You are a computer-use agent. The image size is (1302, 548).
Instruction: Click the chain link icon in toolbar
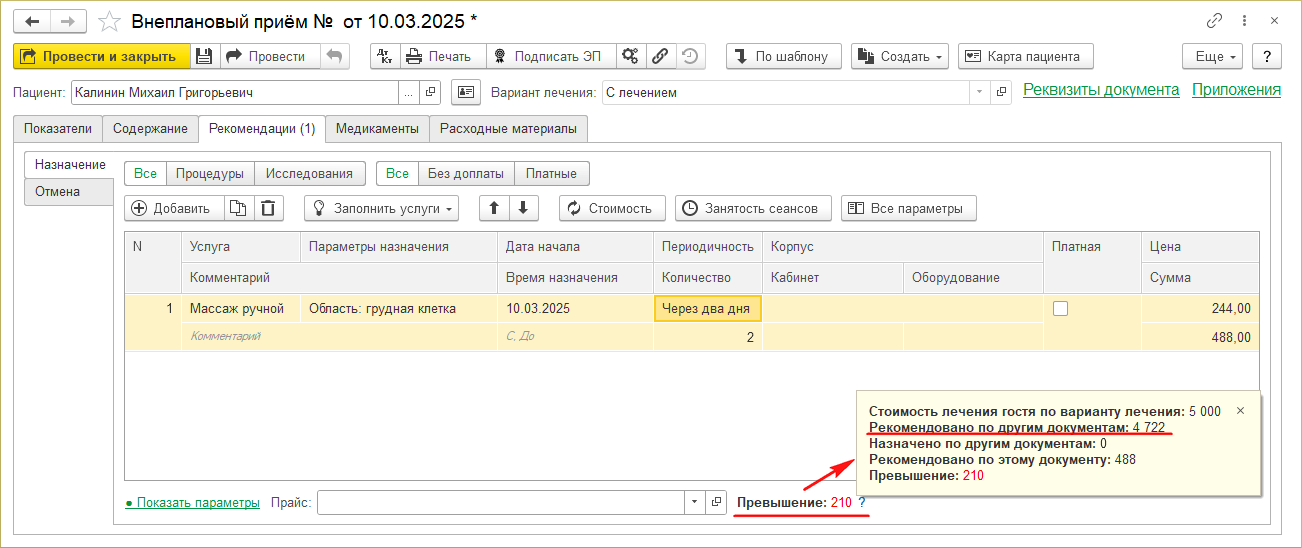click(x=660, y=56)
